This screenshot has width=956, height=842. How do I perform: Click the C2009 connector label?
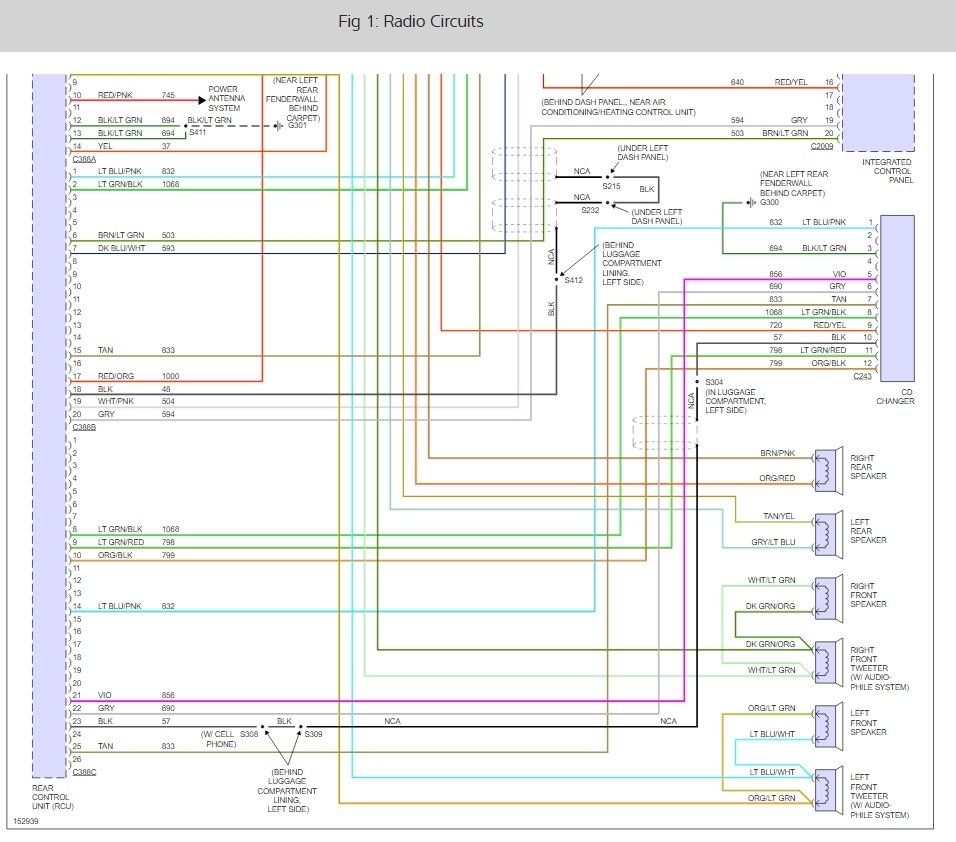click(822, 146)
